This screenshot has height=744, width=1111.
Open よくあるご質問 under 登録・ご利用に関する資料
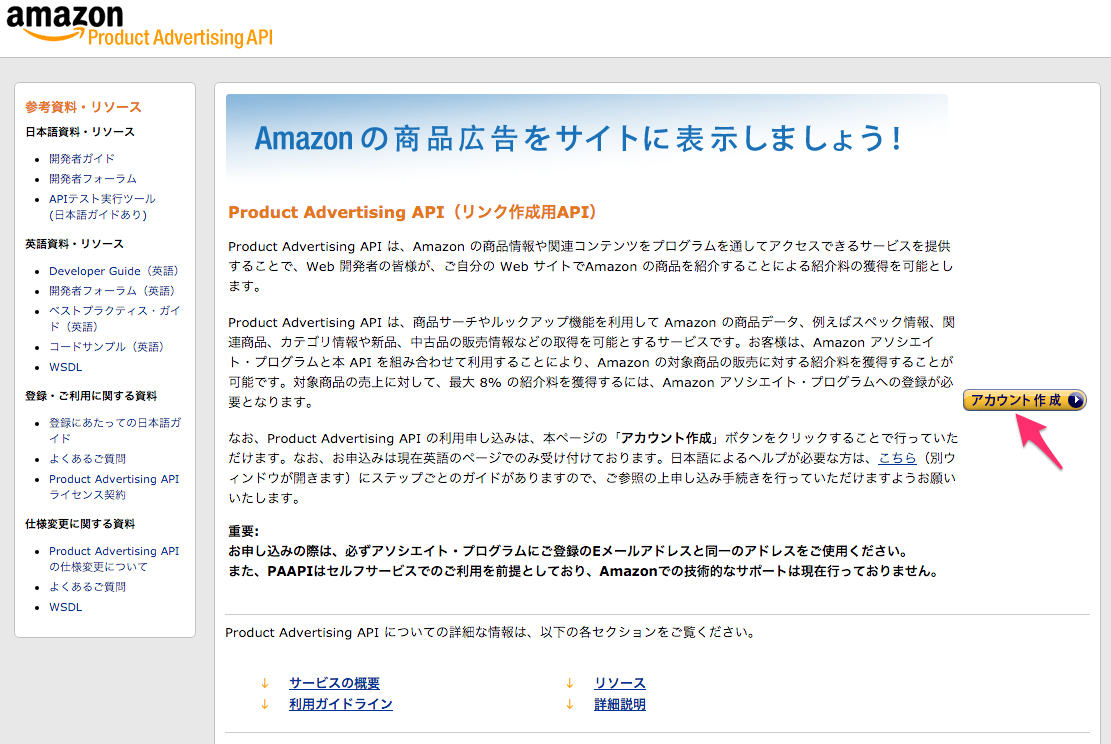pyautogui.click(x=89, y=458)
